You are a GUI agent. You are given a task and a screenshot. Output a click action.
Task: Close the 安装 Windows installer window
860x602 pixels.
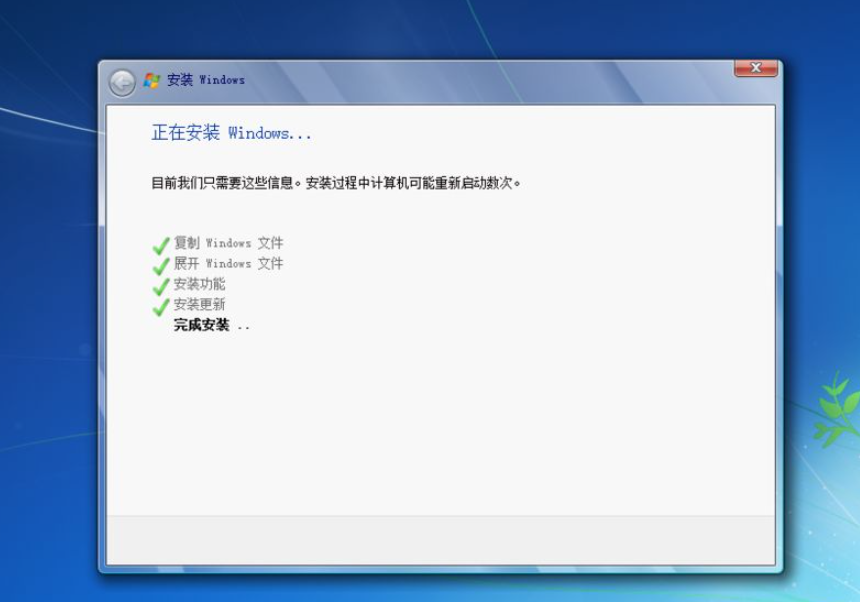pyautogui.click(x=756, y=68)
